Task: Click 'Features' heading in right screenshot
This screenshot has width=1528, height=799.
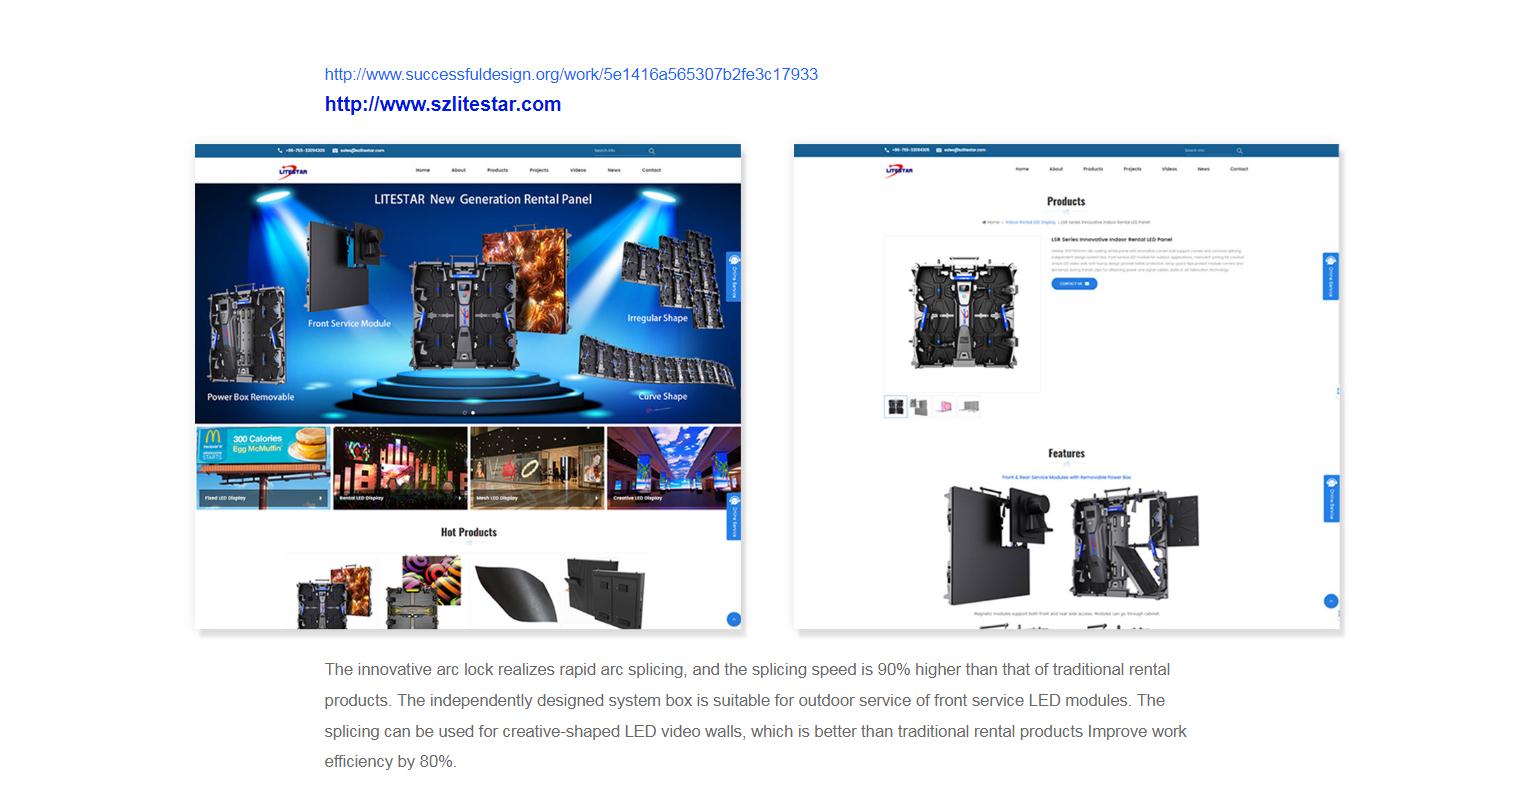Action: pyautogui.click(x=1066, y=453)
